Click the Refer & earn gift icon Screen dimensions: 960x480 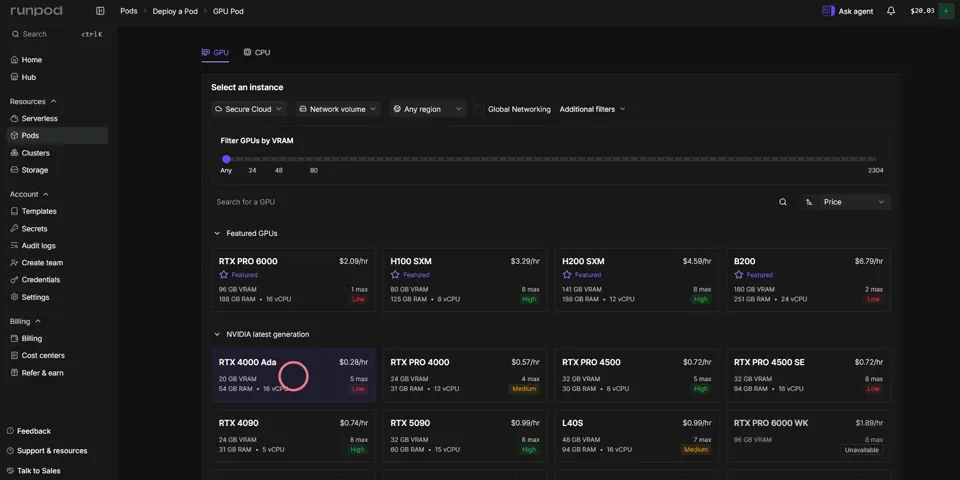click(15, 373)
